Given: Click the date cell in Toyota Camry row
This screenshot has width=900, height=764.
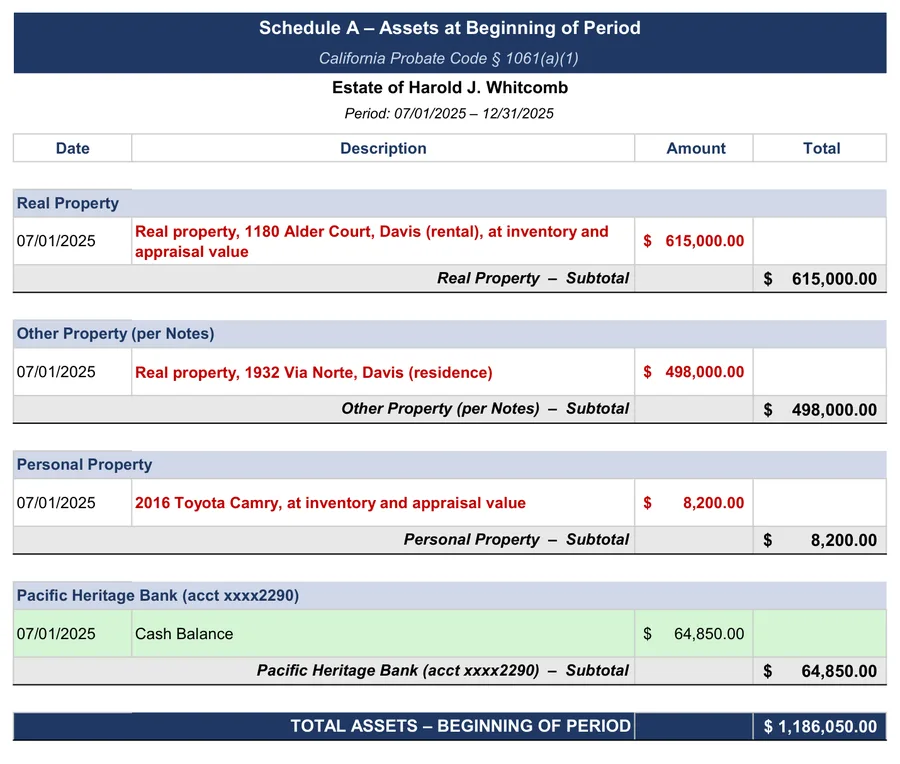Looking at the screenshot, I should (72, 503).
